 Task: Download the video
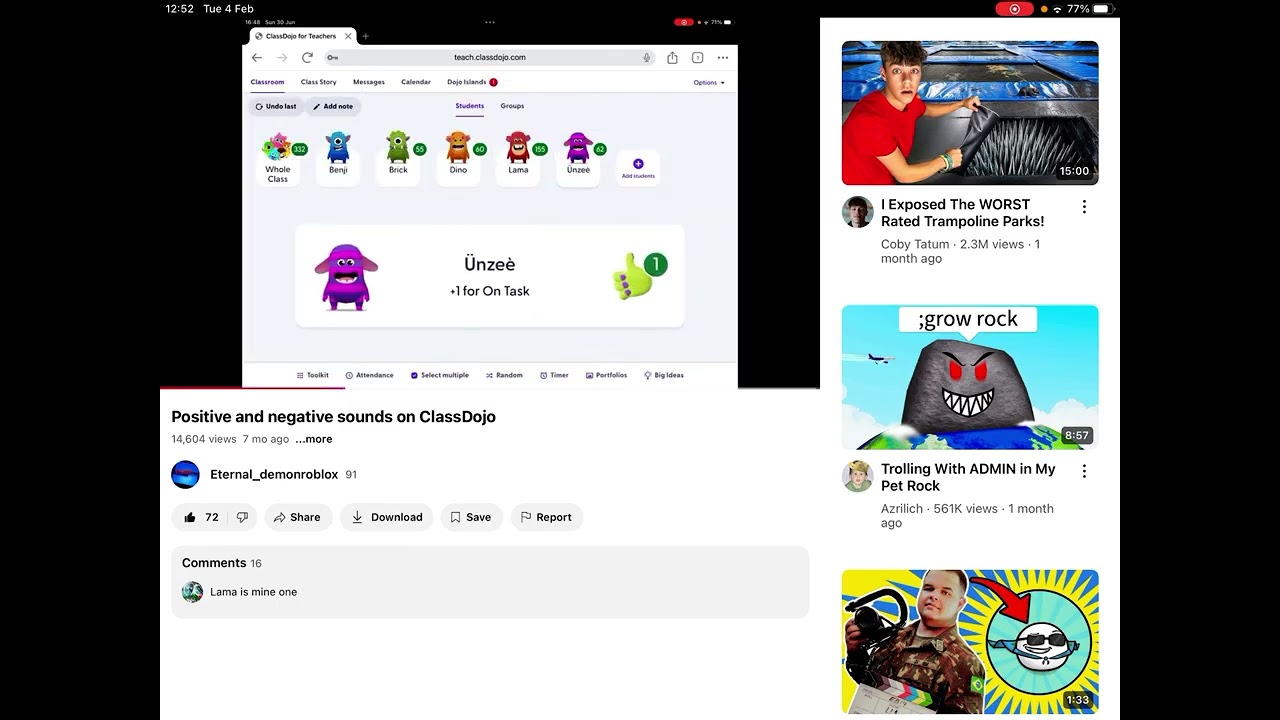386,517
